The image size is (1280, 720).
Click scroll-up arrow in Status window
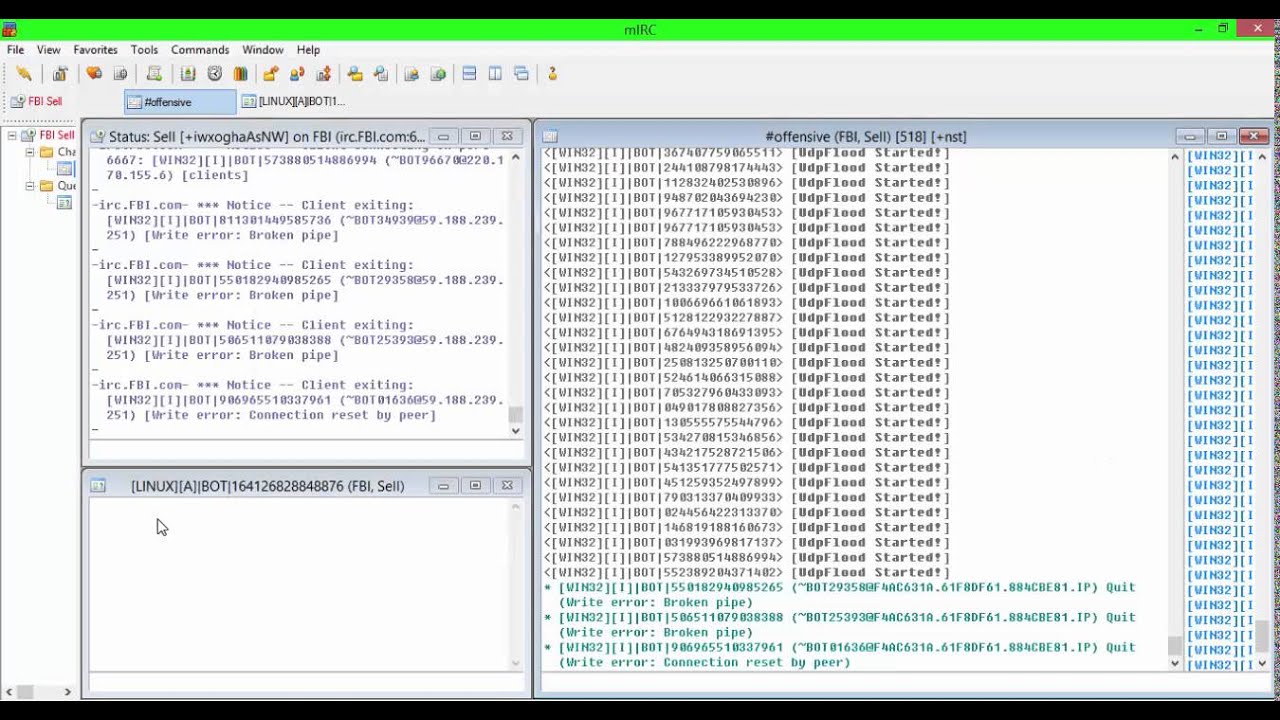516,157
